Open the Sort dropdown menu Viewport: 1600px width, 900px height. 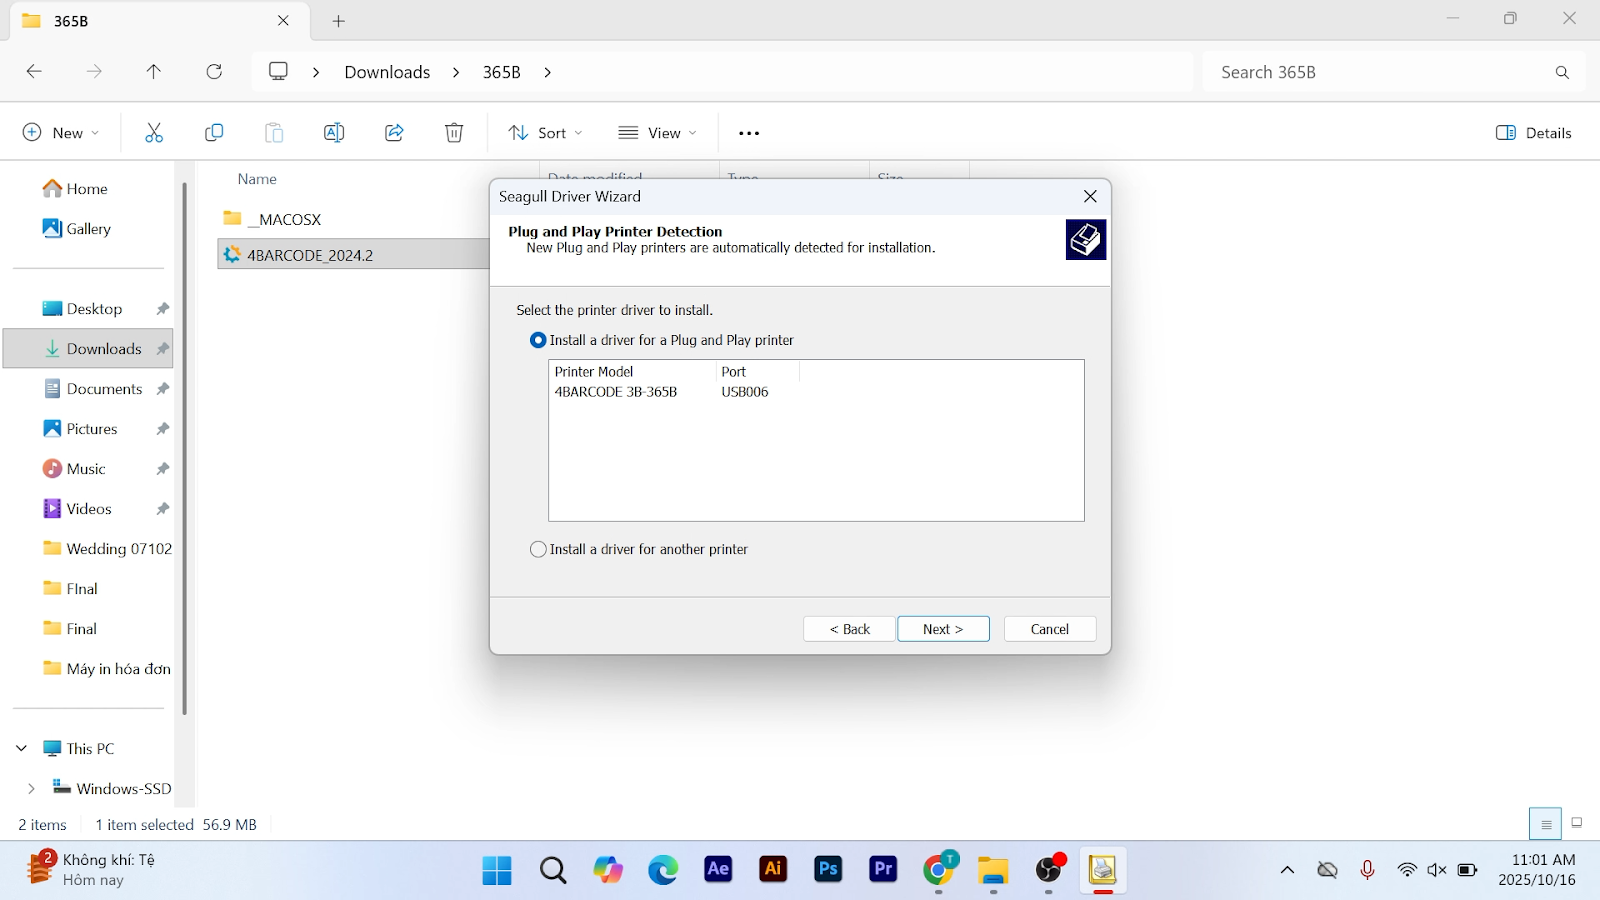[545, 133]
